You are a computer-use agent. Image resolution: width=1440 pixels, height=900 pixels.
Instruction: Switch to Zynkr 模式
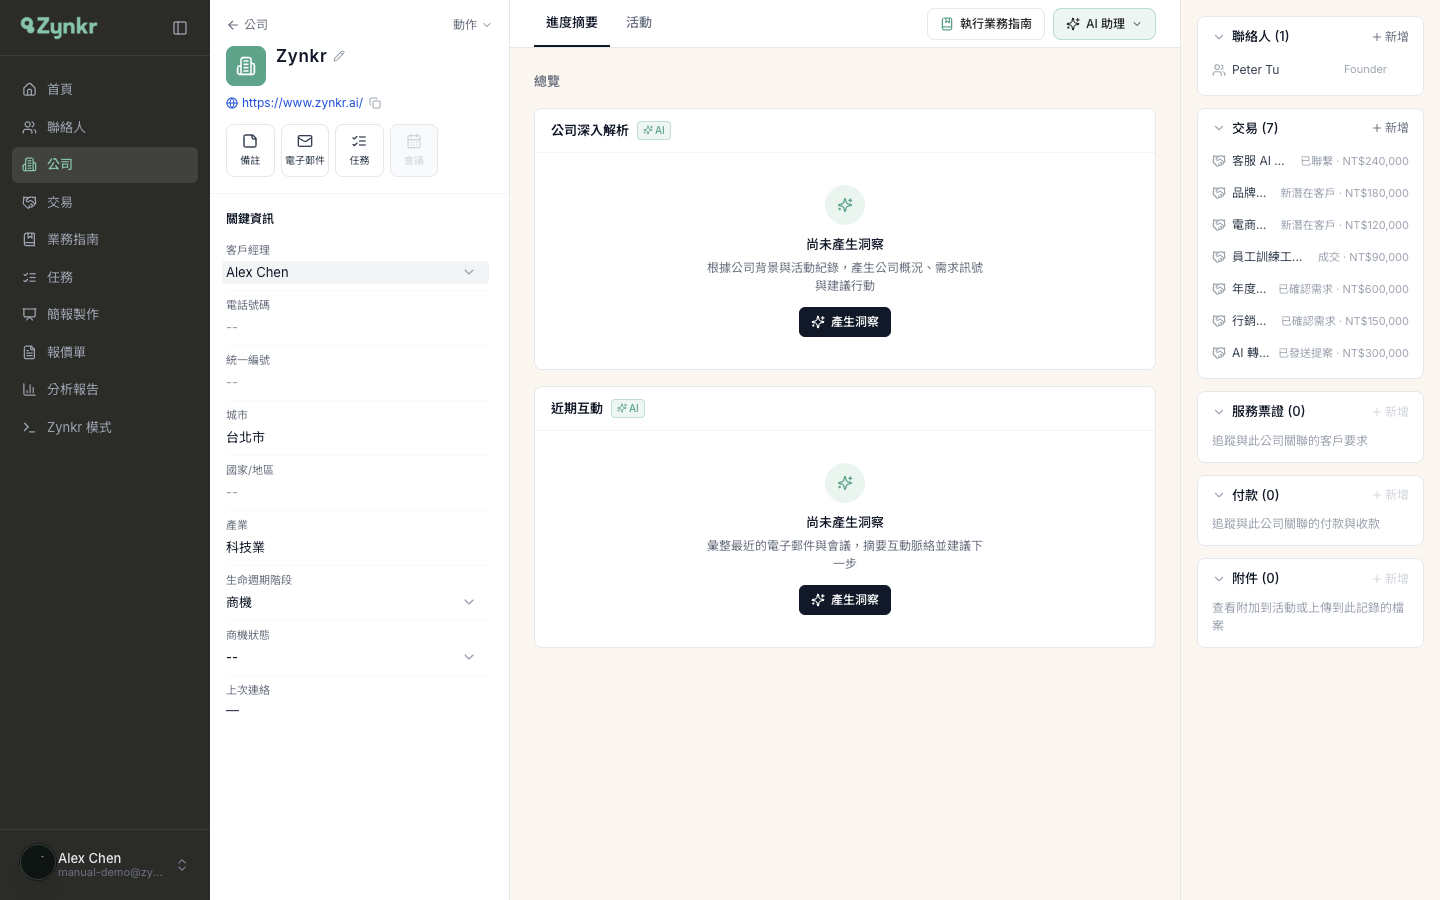(x=105, y=427)
